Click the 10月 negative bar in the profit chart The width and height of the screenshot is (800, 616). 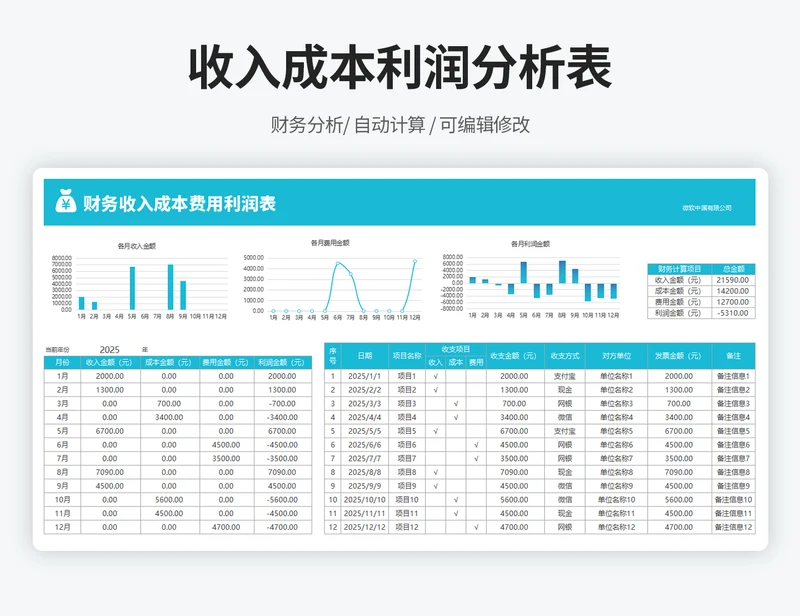tap(588, 292)
